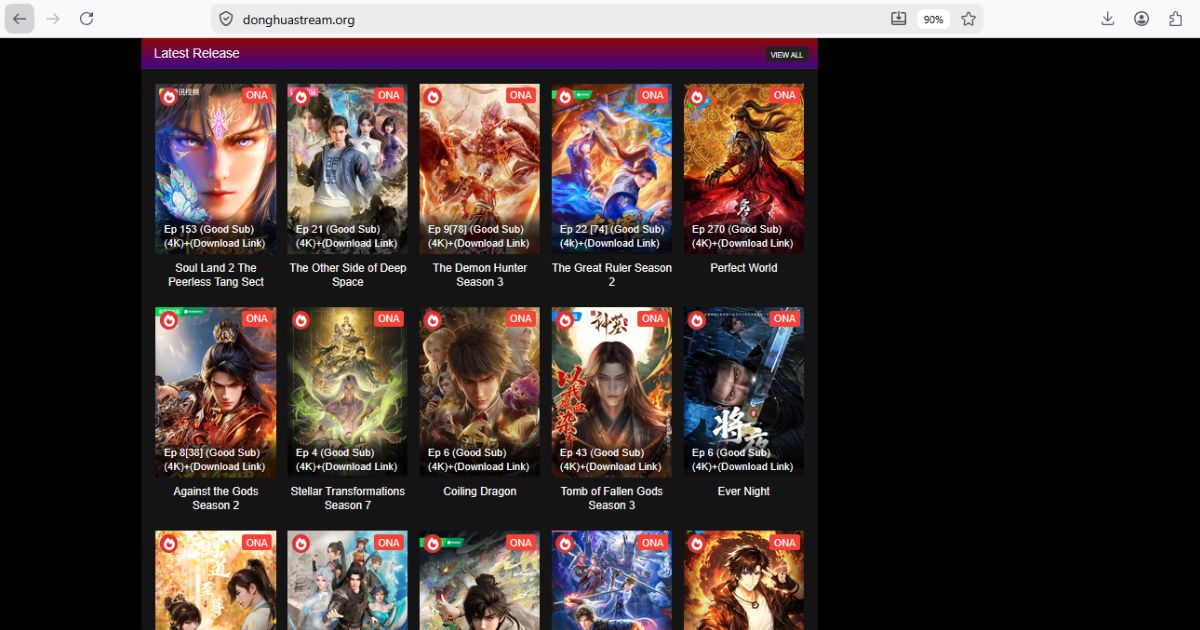1200x630 pixels.
Task: Open the browser profile account menu
Action: [1141, 19]
